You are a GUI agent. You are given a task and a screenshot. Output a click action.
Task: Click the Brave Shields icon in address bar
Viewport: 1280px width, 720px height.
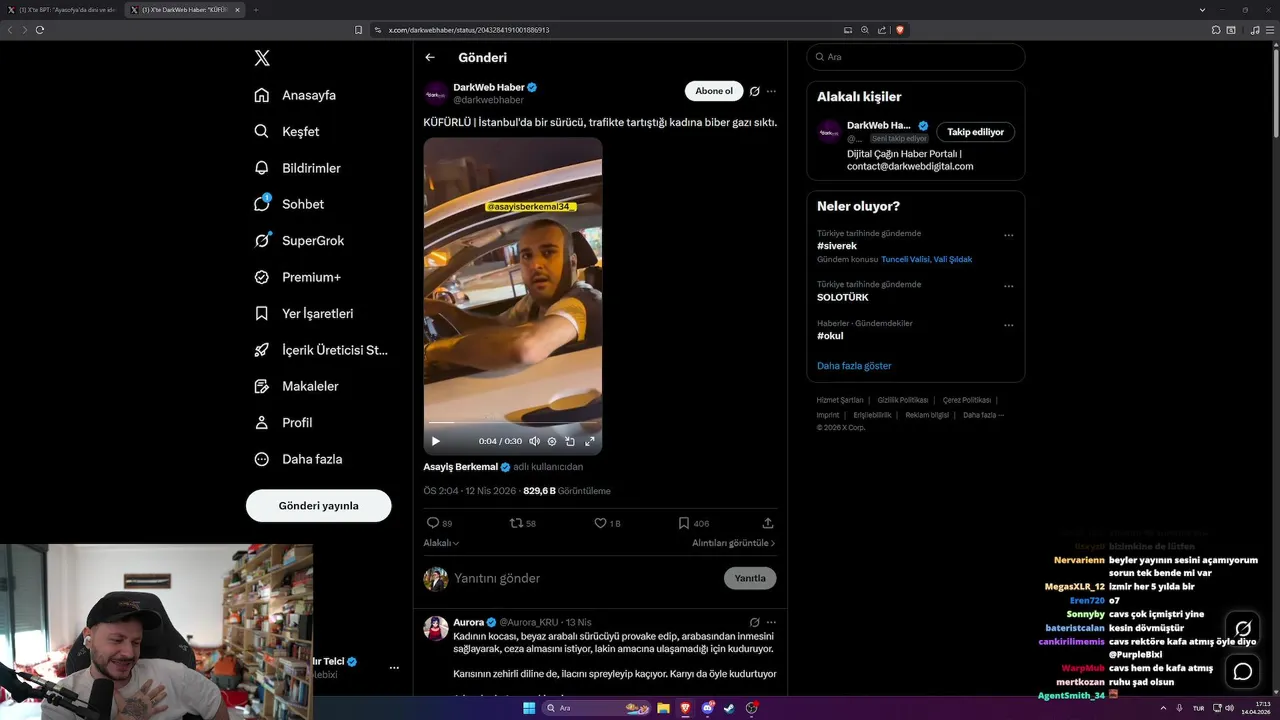[x=900, y=30]
